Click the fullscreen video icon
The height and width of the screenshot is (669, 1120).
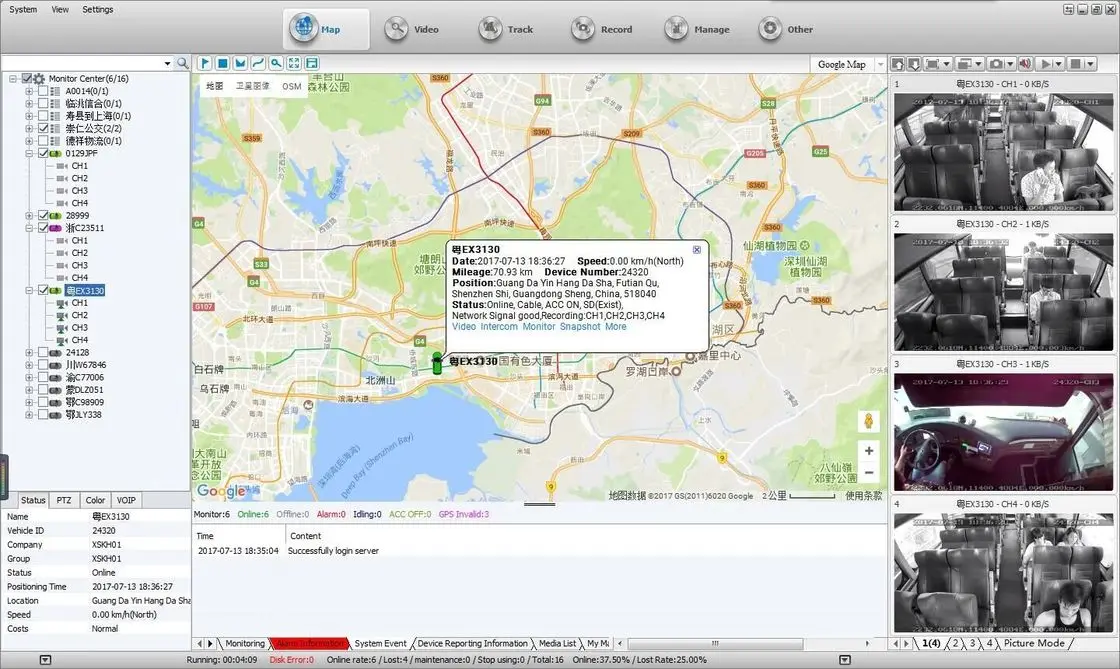click(932, 64)
